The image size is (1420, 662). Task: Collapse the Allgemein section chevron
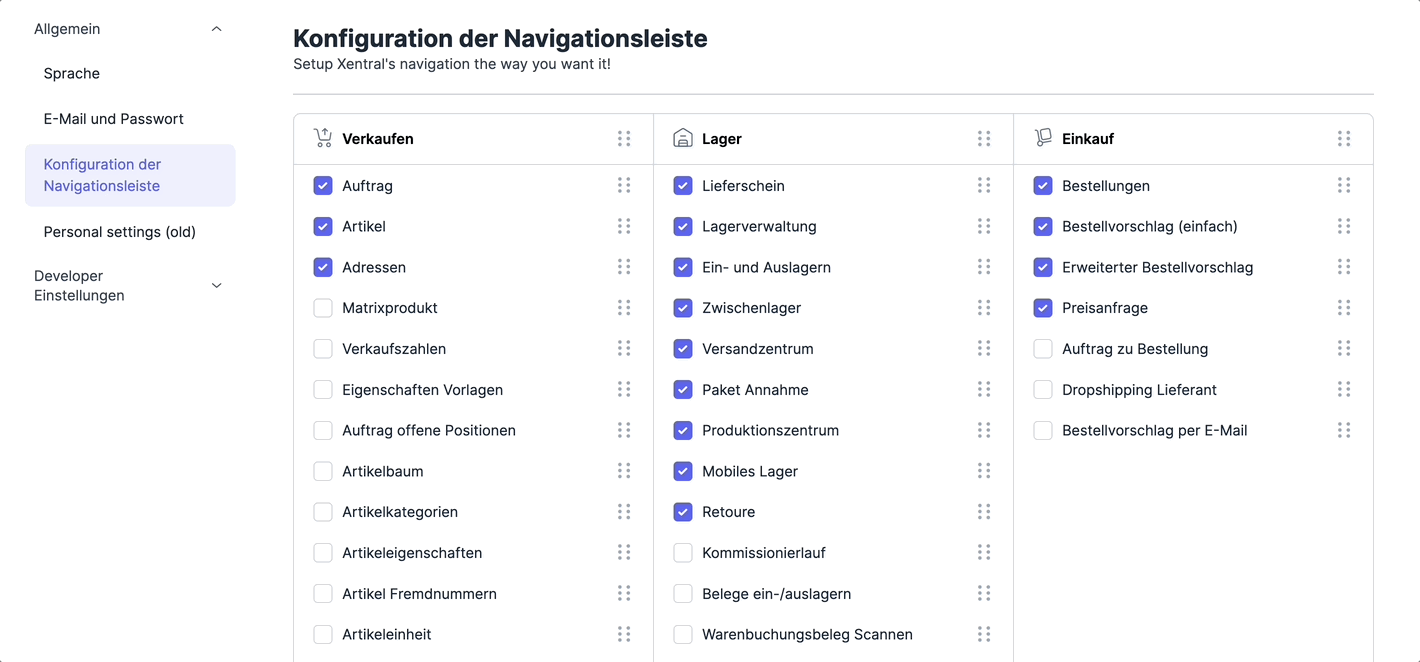pos(217,29)
